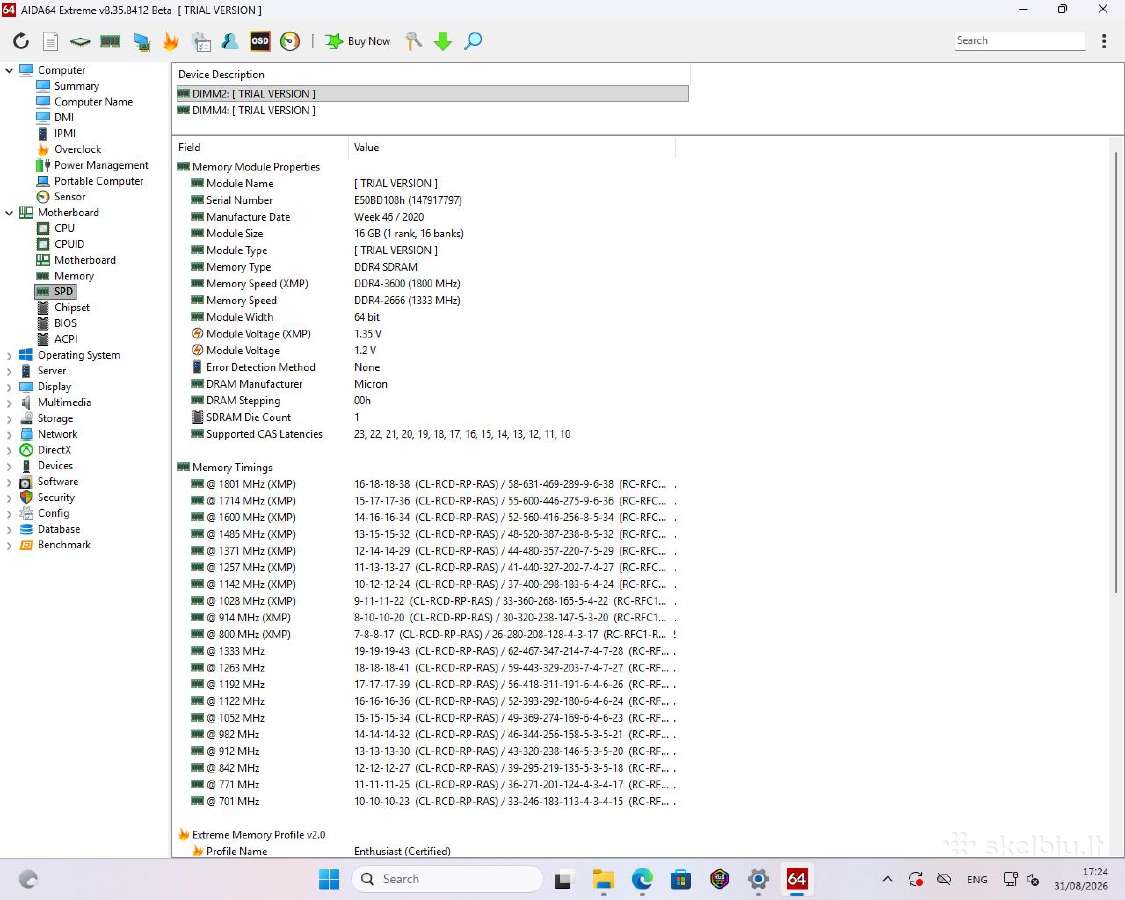The image size is (1125, 900).
Task: Select Summary in the tree
Action: (x=76, y=86)
